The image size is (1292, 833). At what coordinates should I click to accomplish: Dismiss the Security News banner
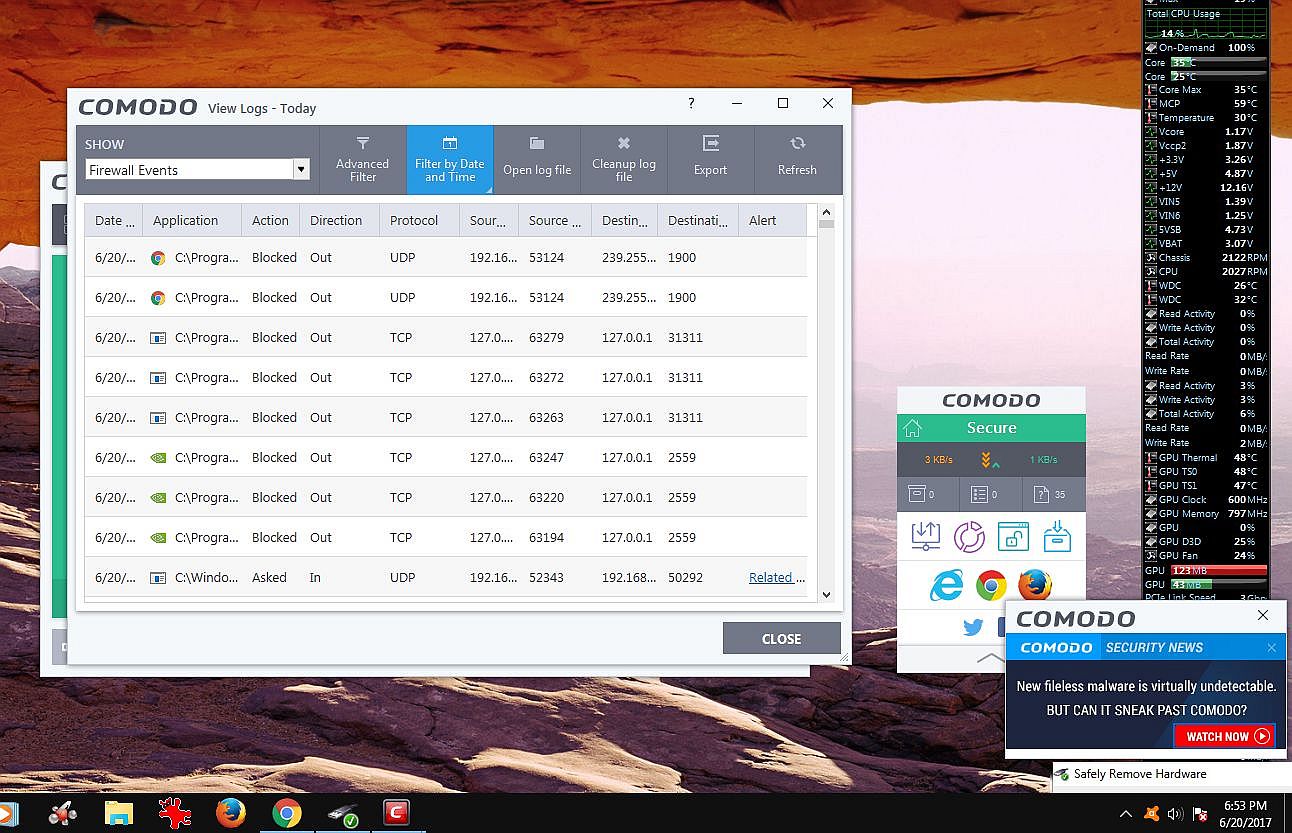1271,648
